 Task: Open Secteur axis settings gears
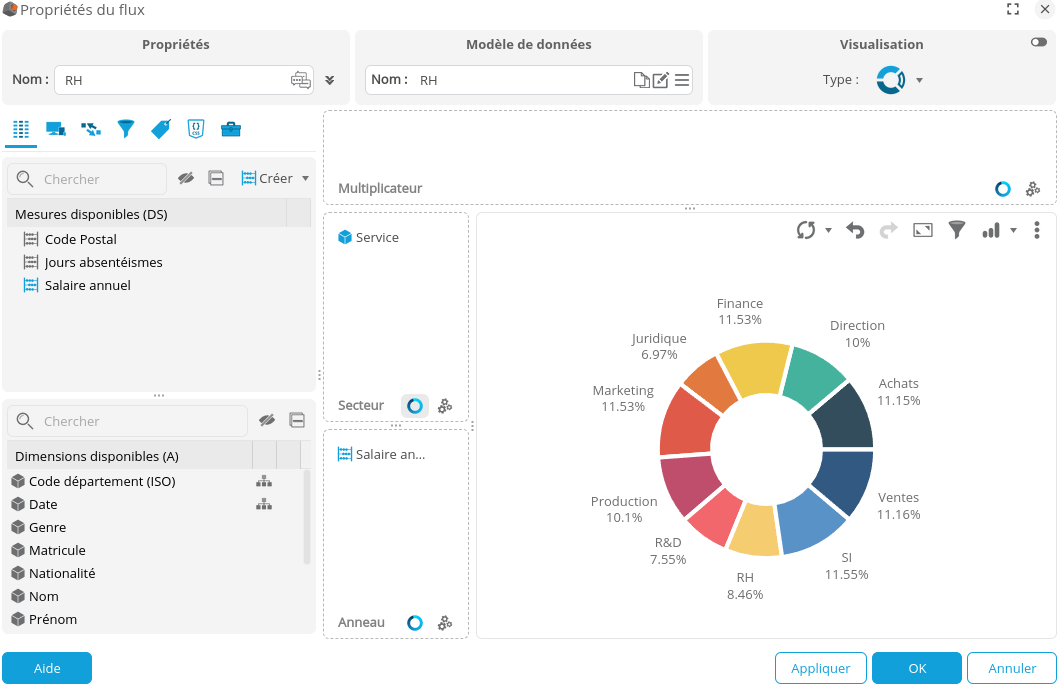coord(445,406)
